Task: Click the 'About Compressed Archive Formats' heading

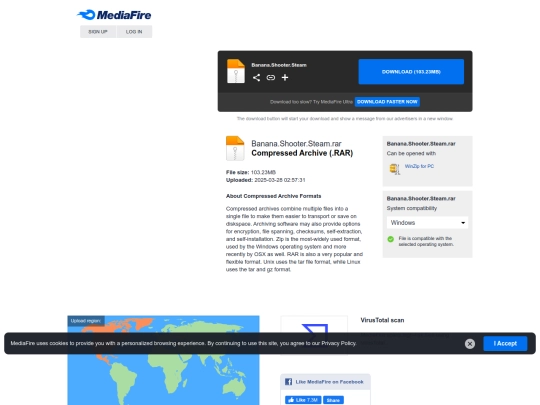Action: (273, 196)
